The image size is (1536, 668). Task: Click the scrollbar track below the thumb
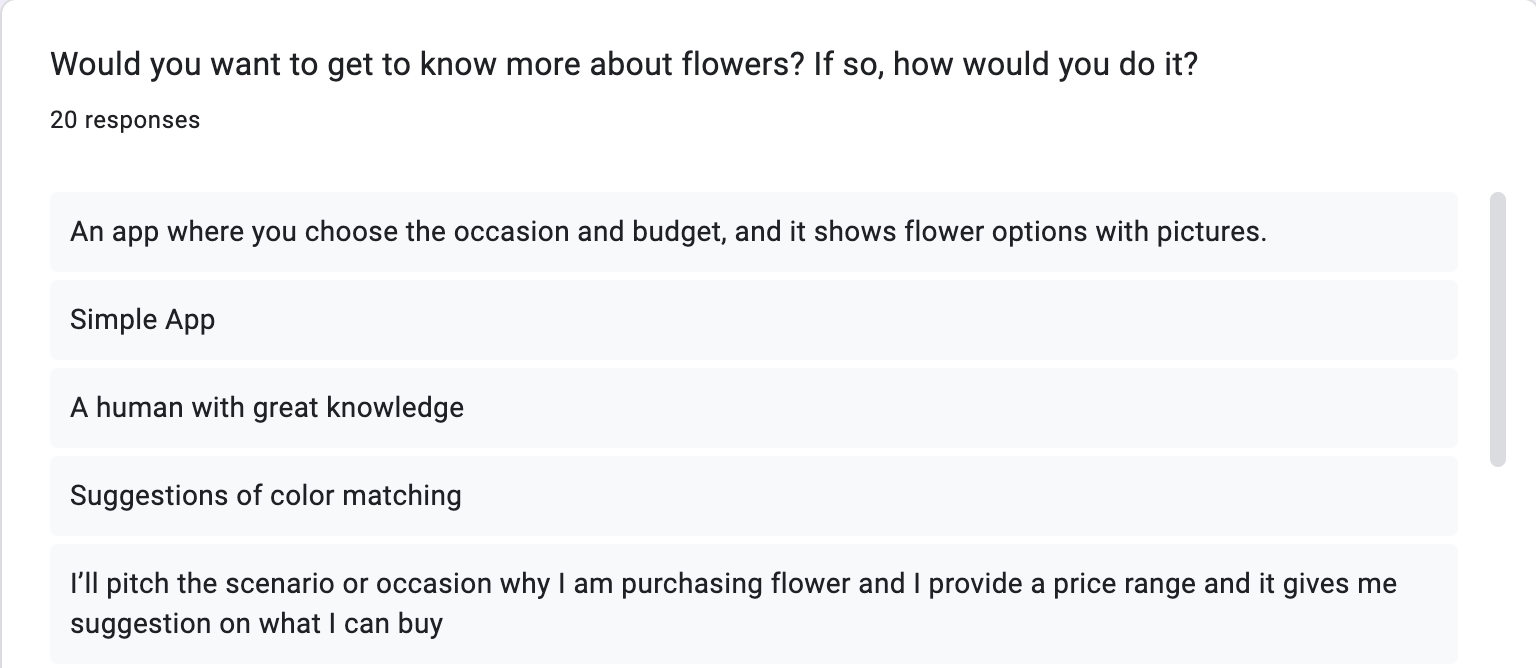1497,560
